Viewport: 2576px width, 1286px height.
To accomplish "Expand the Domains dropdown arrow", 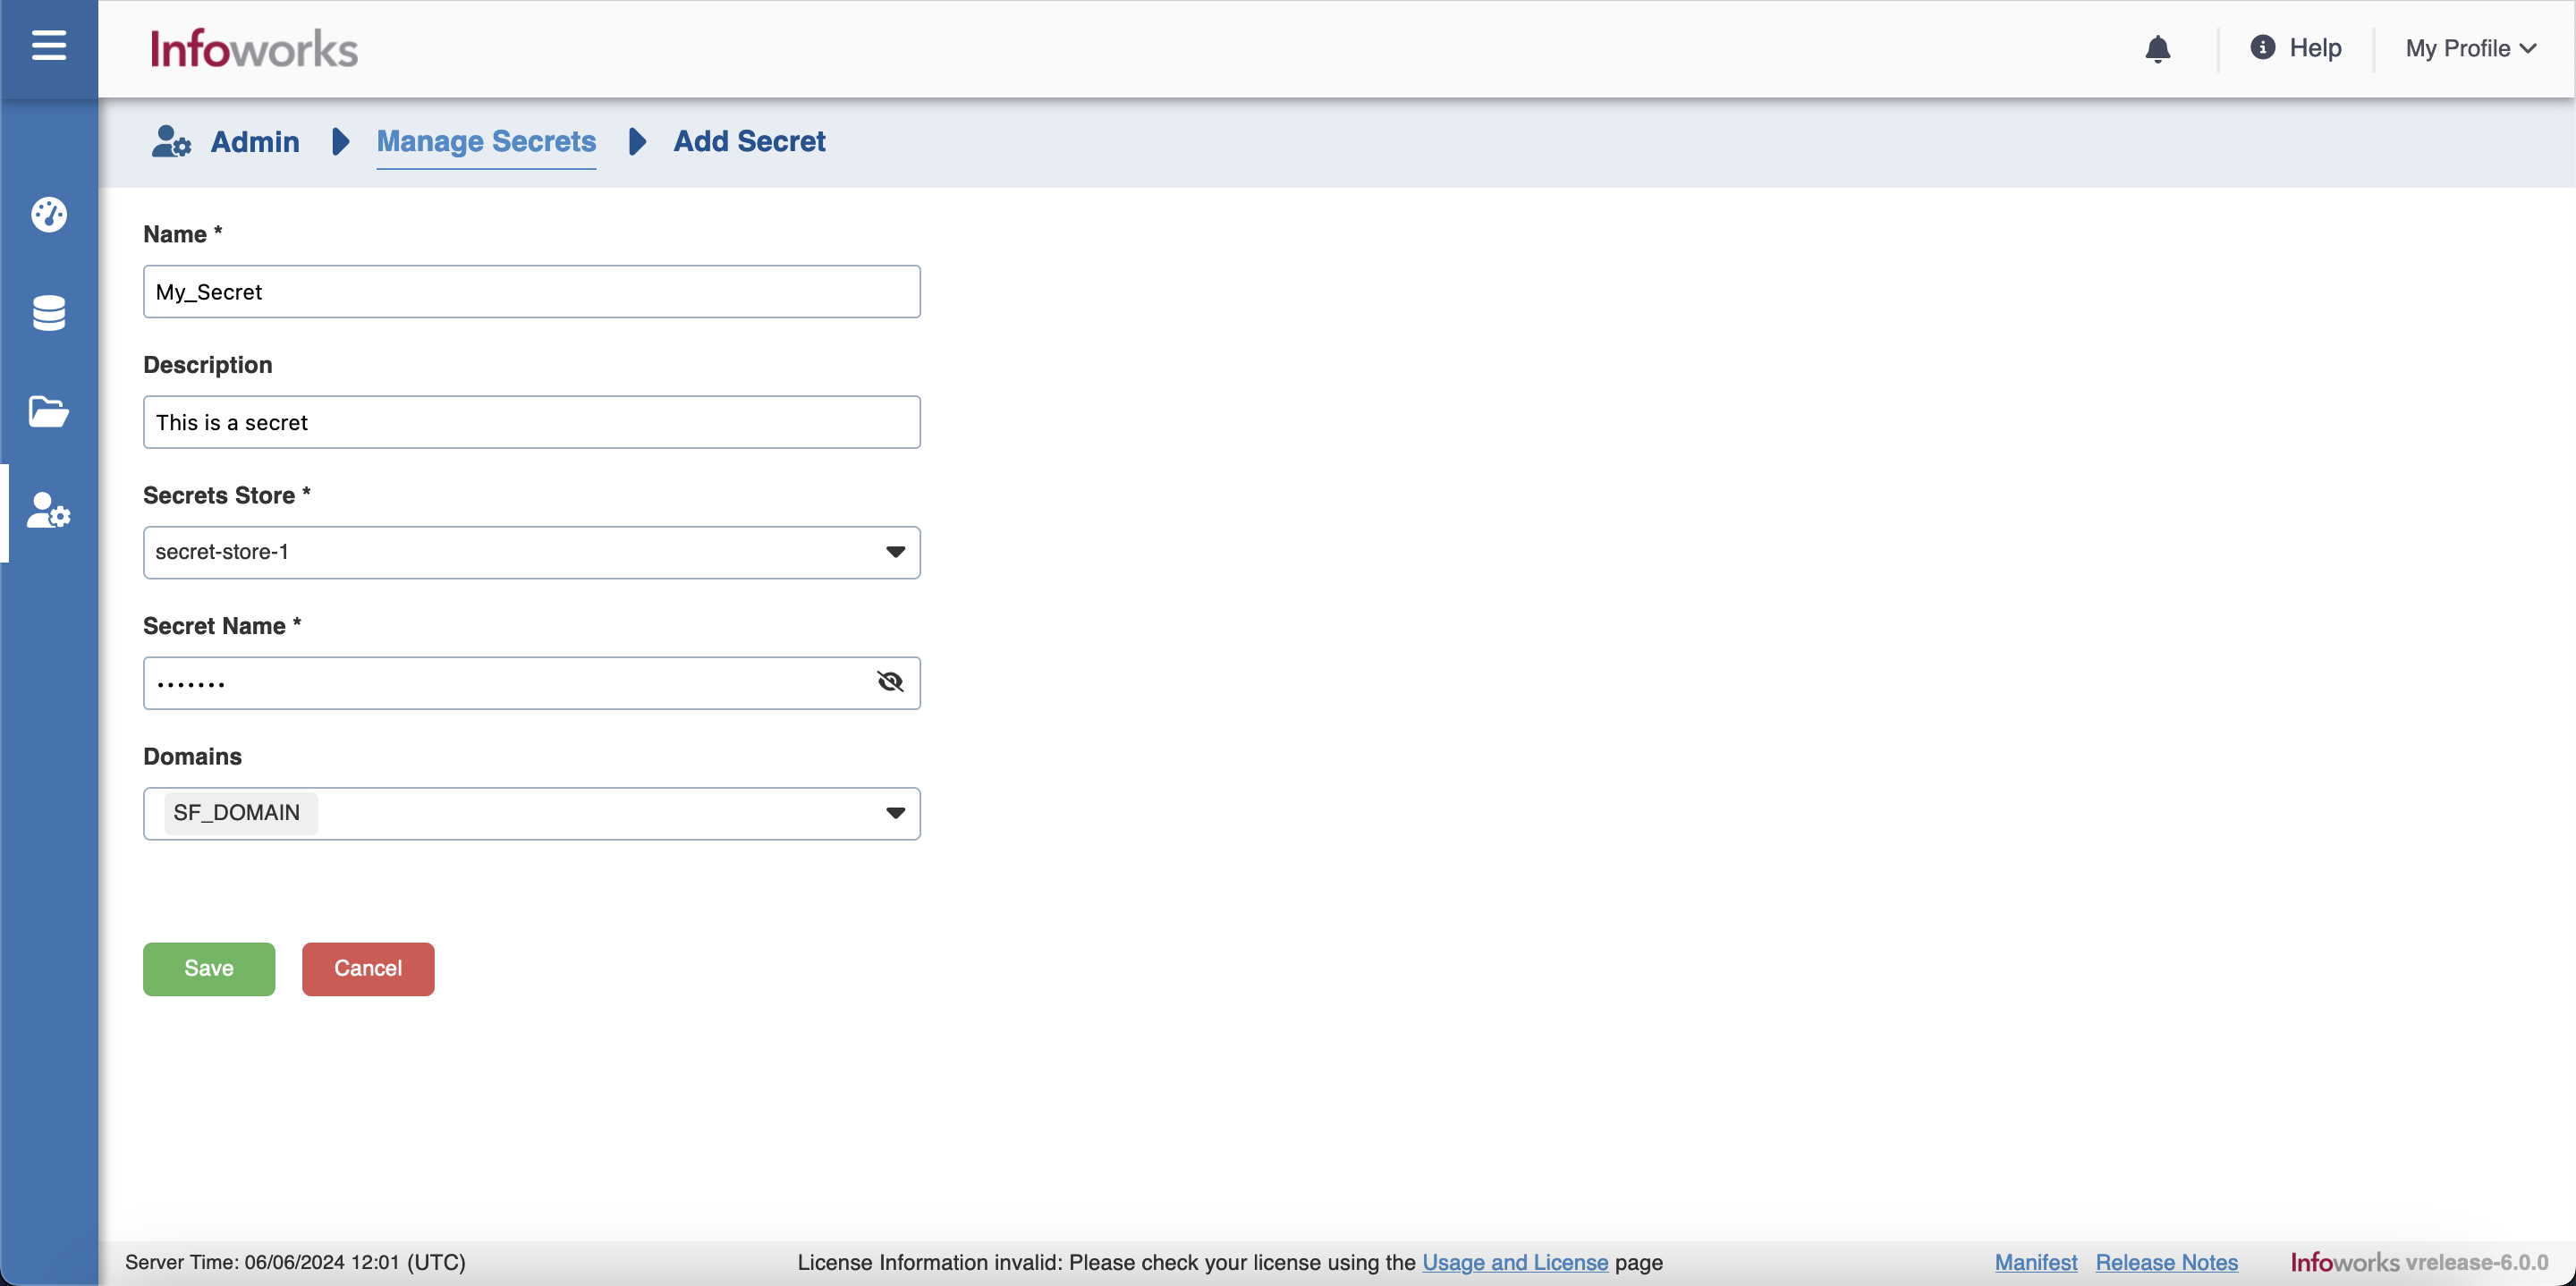I will [x=895, y=813].
